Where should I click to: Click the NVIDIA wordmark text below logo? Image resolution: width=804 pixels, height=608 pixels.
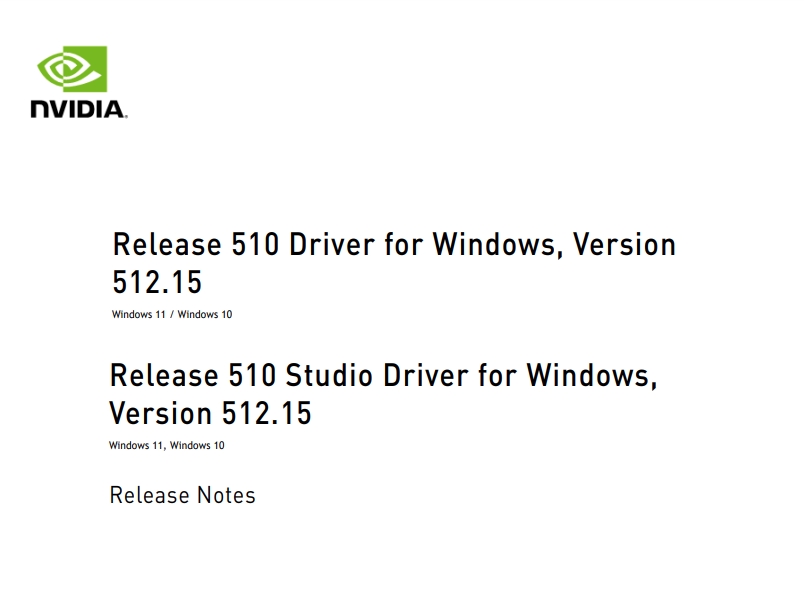78,109
